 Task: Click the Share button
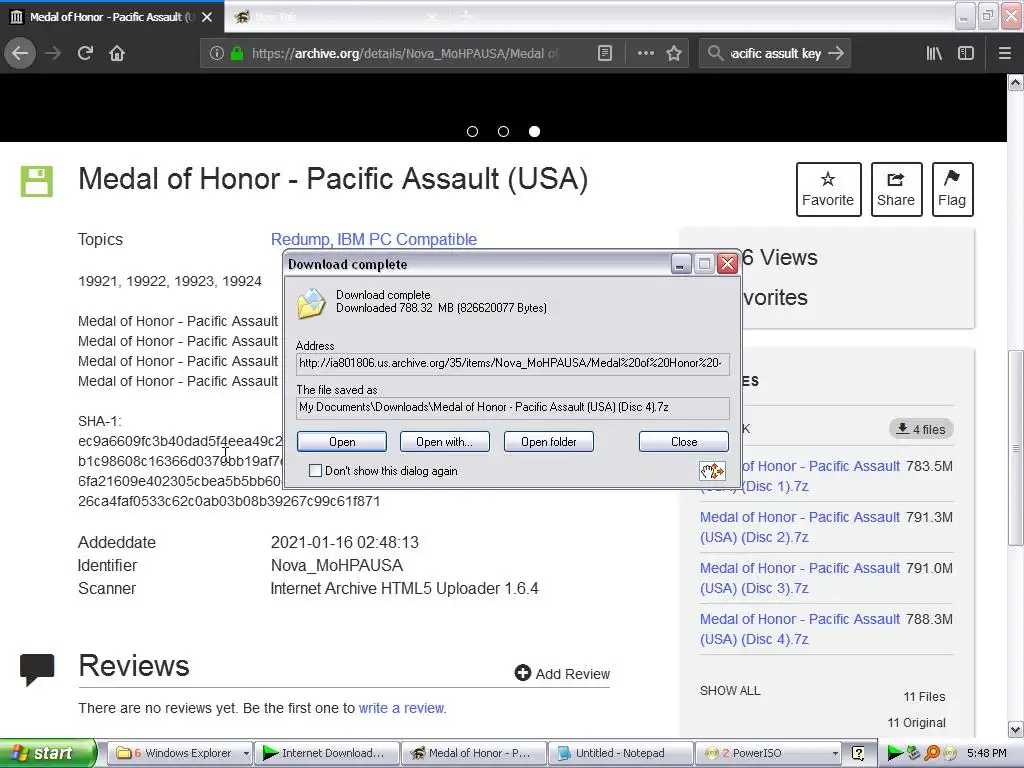pyautogui.click(x=896, y=189)
